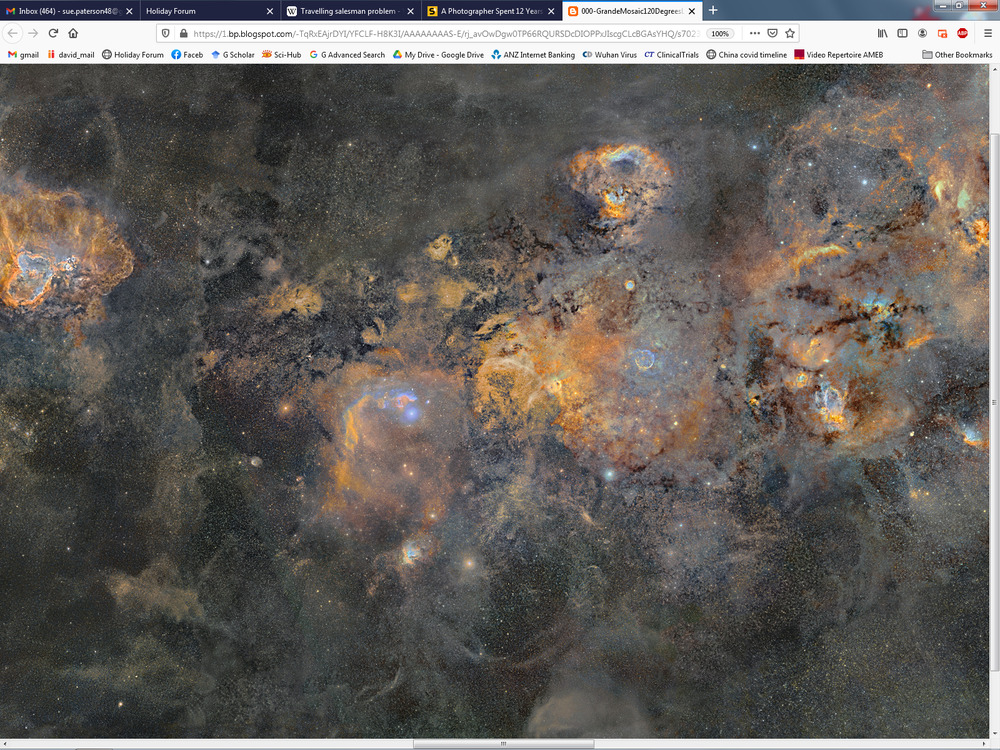Viewport: 1000px width, 750px height.
Task: Open a new tab with plus button
Action: (713, 10)
